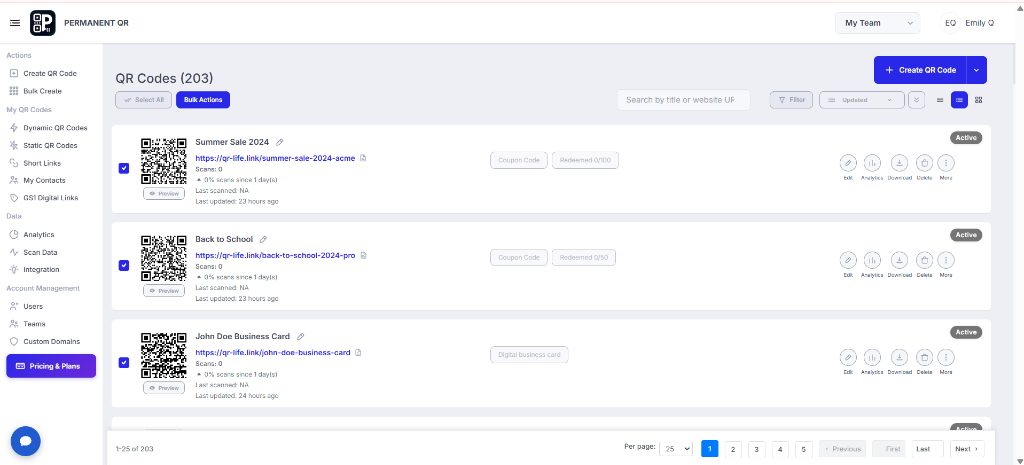Download the Back to School QR code
This screenshot has width=1024, height=465.
(899, 260)
